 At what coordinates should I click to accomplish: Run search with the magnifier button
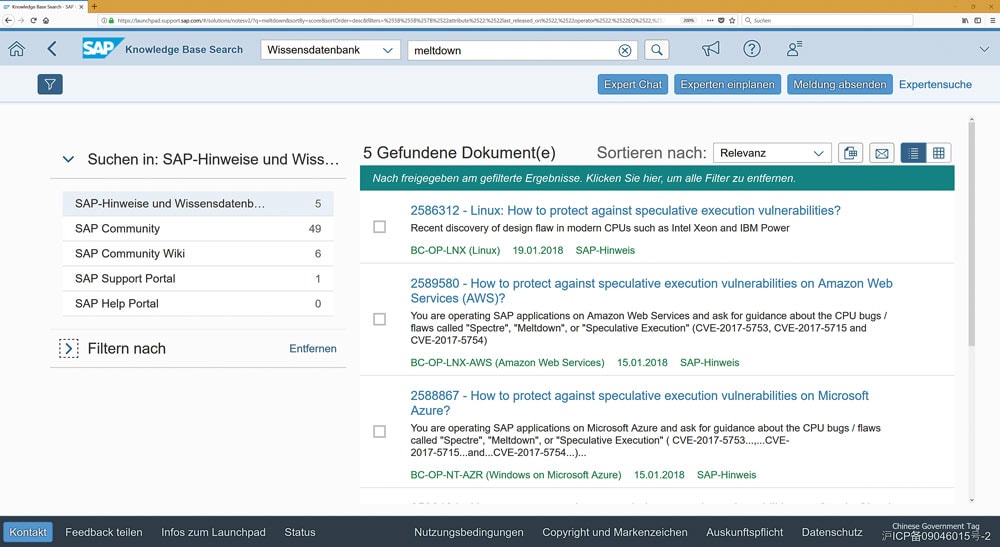pyautogui.click(x=657, y=50)
